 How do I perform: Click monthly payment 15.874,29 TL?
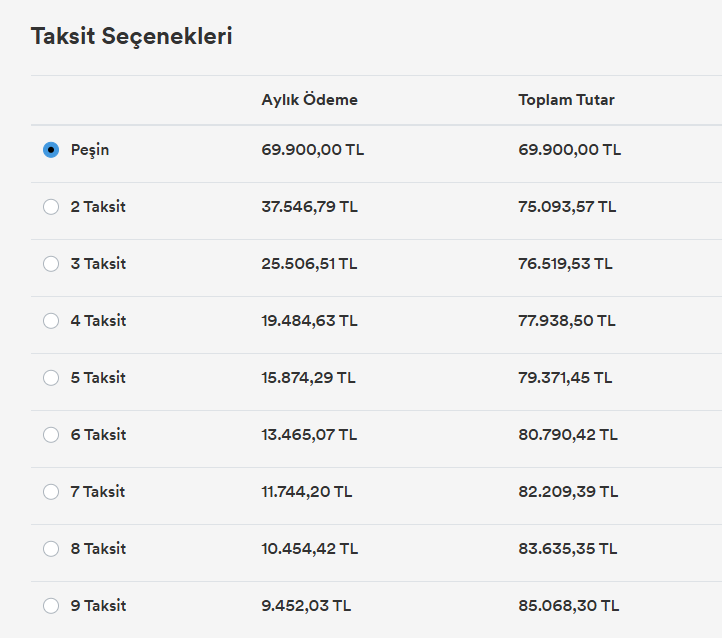pos(309,378)
